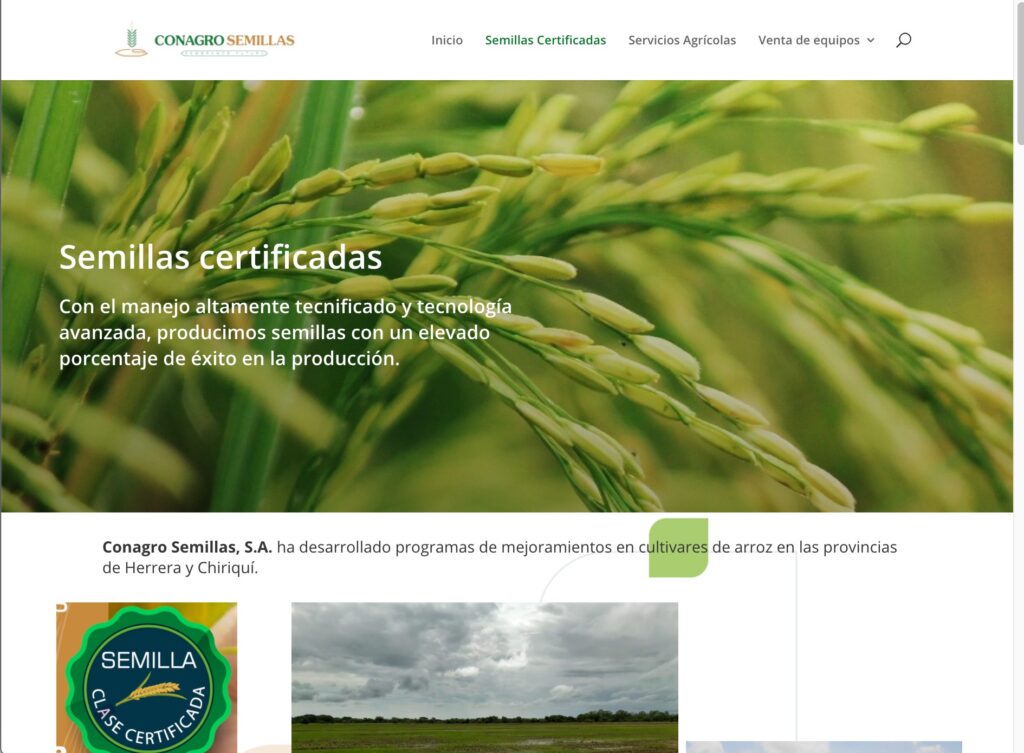
Task: Select the Semillas Certificadas menu item
Action: click(x=545, y=40)
